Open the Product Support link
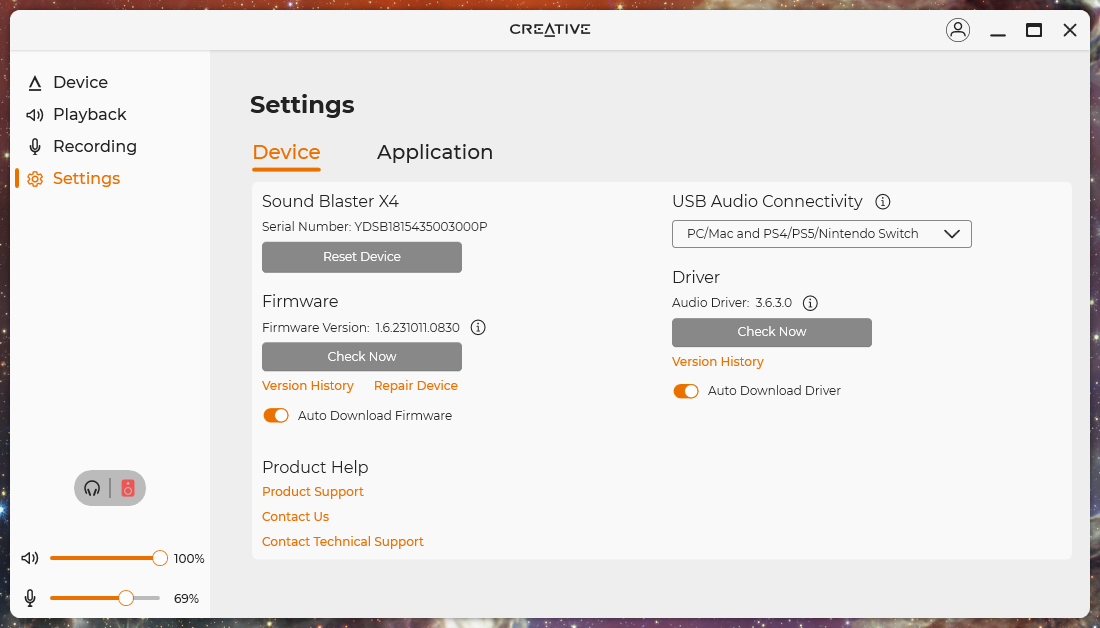The height and width of the screenshot is (628, 1100). (312, 492)
